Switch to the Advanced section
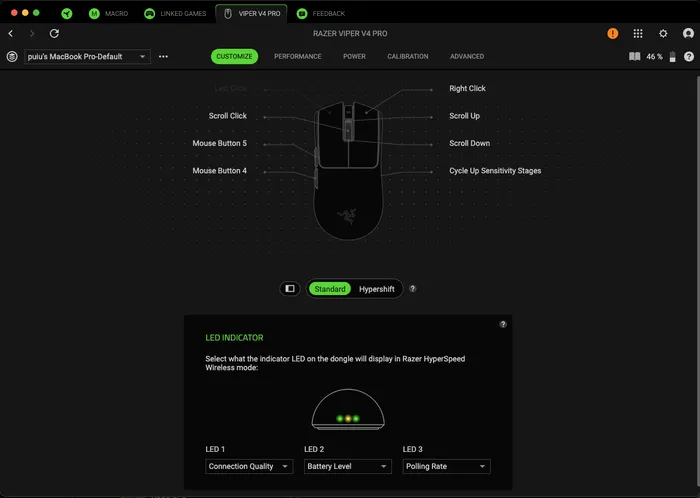The height and width of the screenshot is (498, 700). pos(467,57)
